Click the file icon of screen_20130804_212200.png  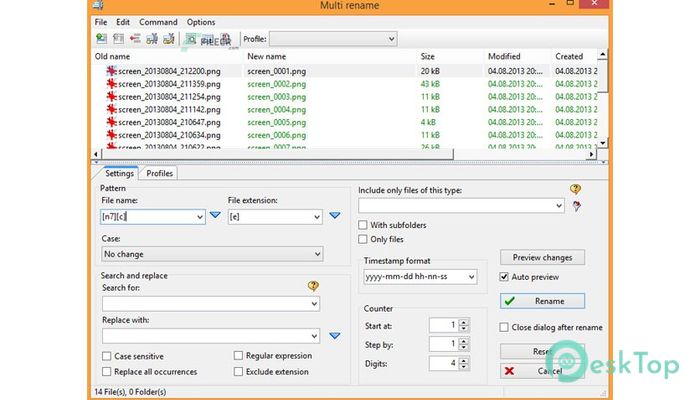click(112, 71)
